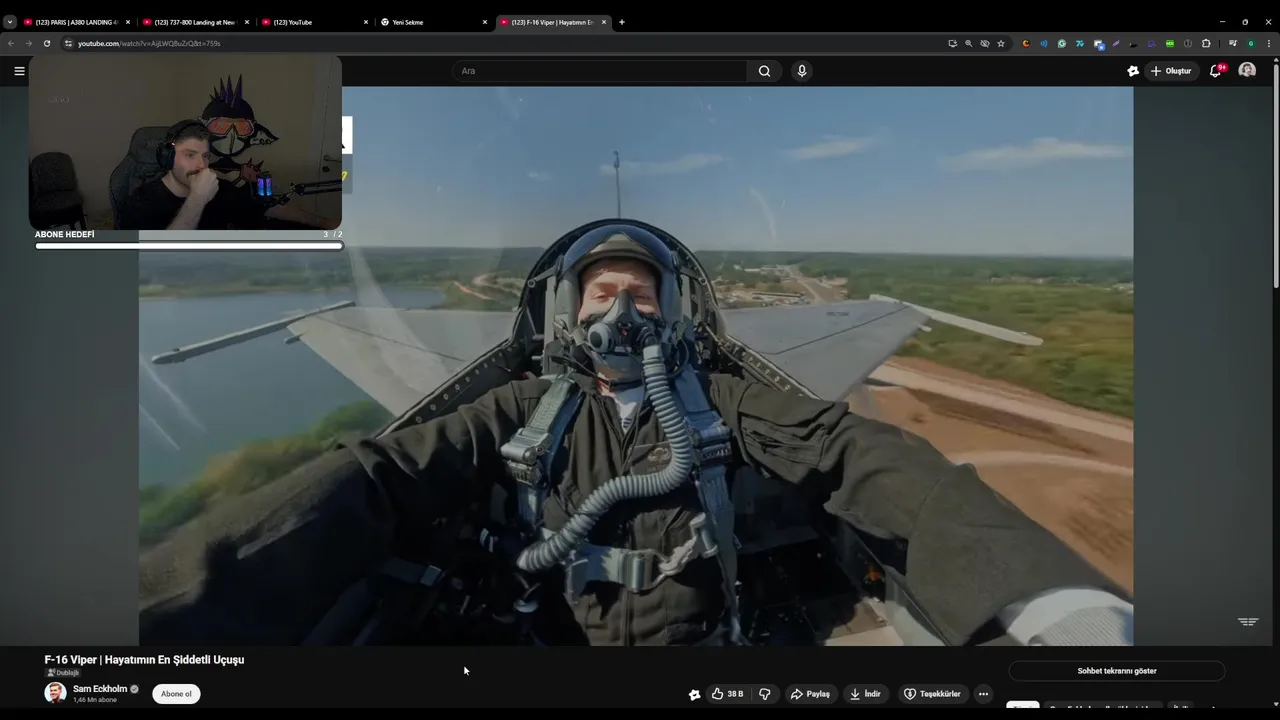The height and width of the screenshot is (720, 1280).
Task: Open the orange C extension icon
Action: [x=1025, y=43]
